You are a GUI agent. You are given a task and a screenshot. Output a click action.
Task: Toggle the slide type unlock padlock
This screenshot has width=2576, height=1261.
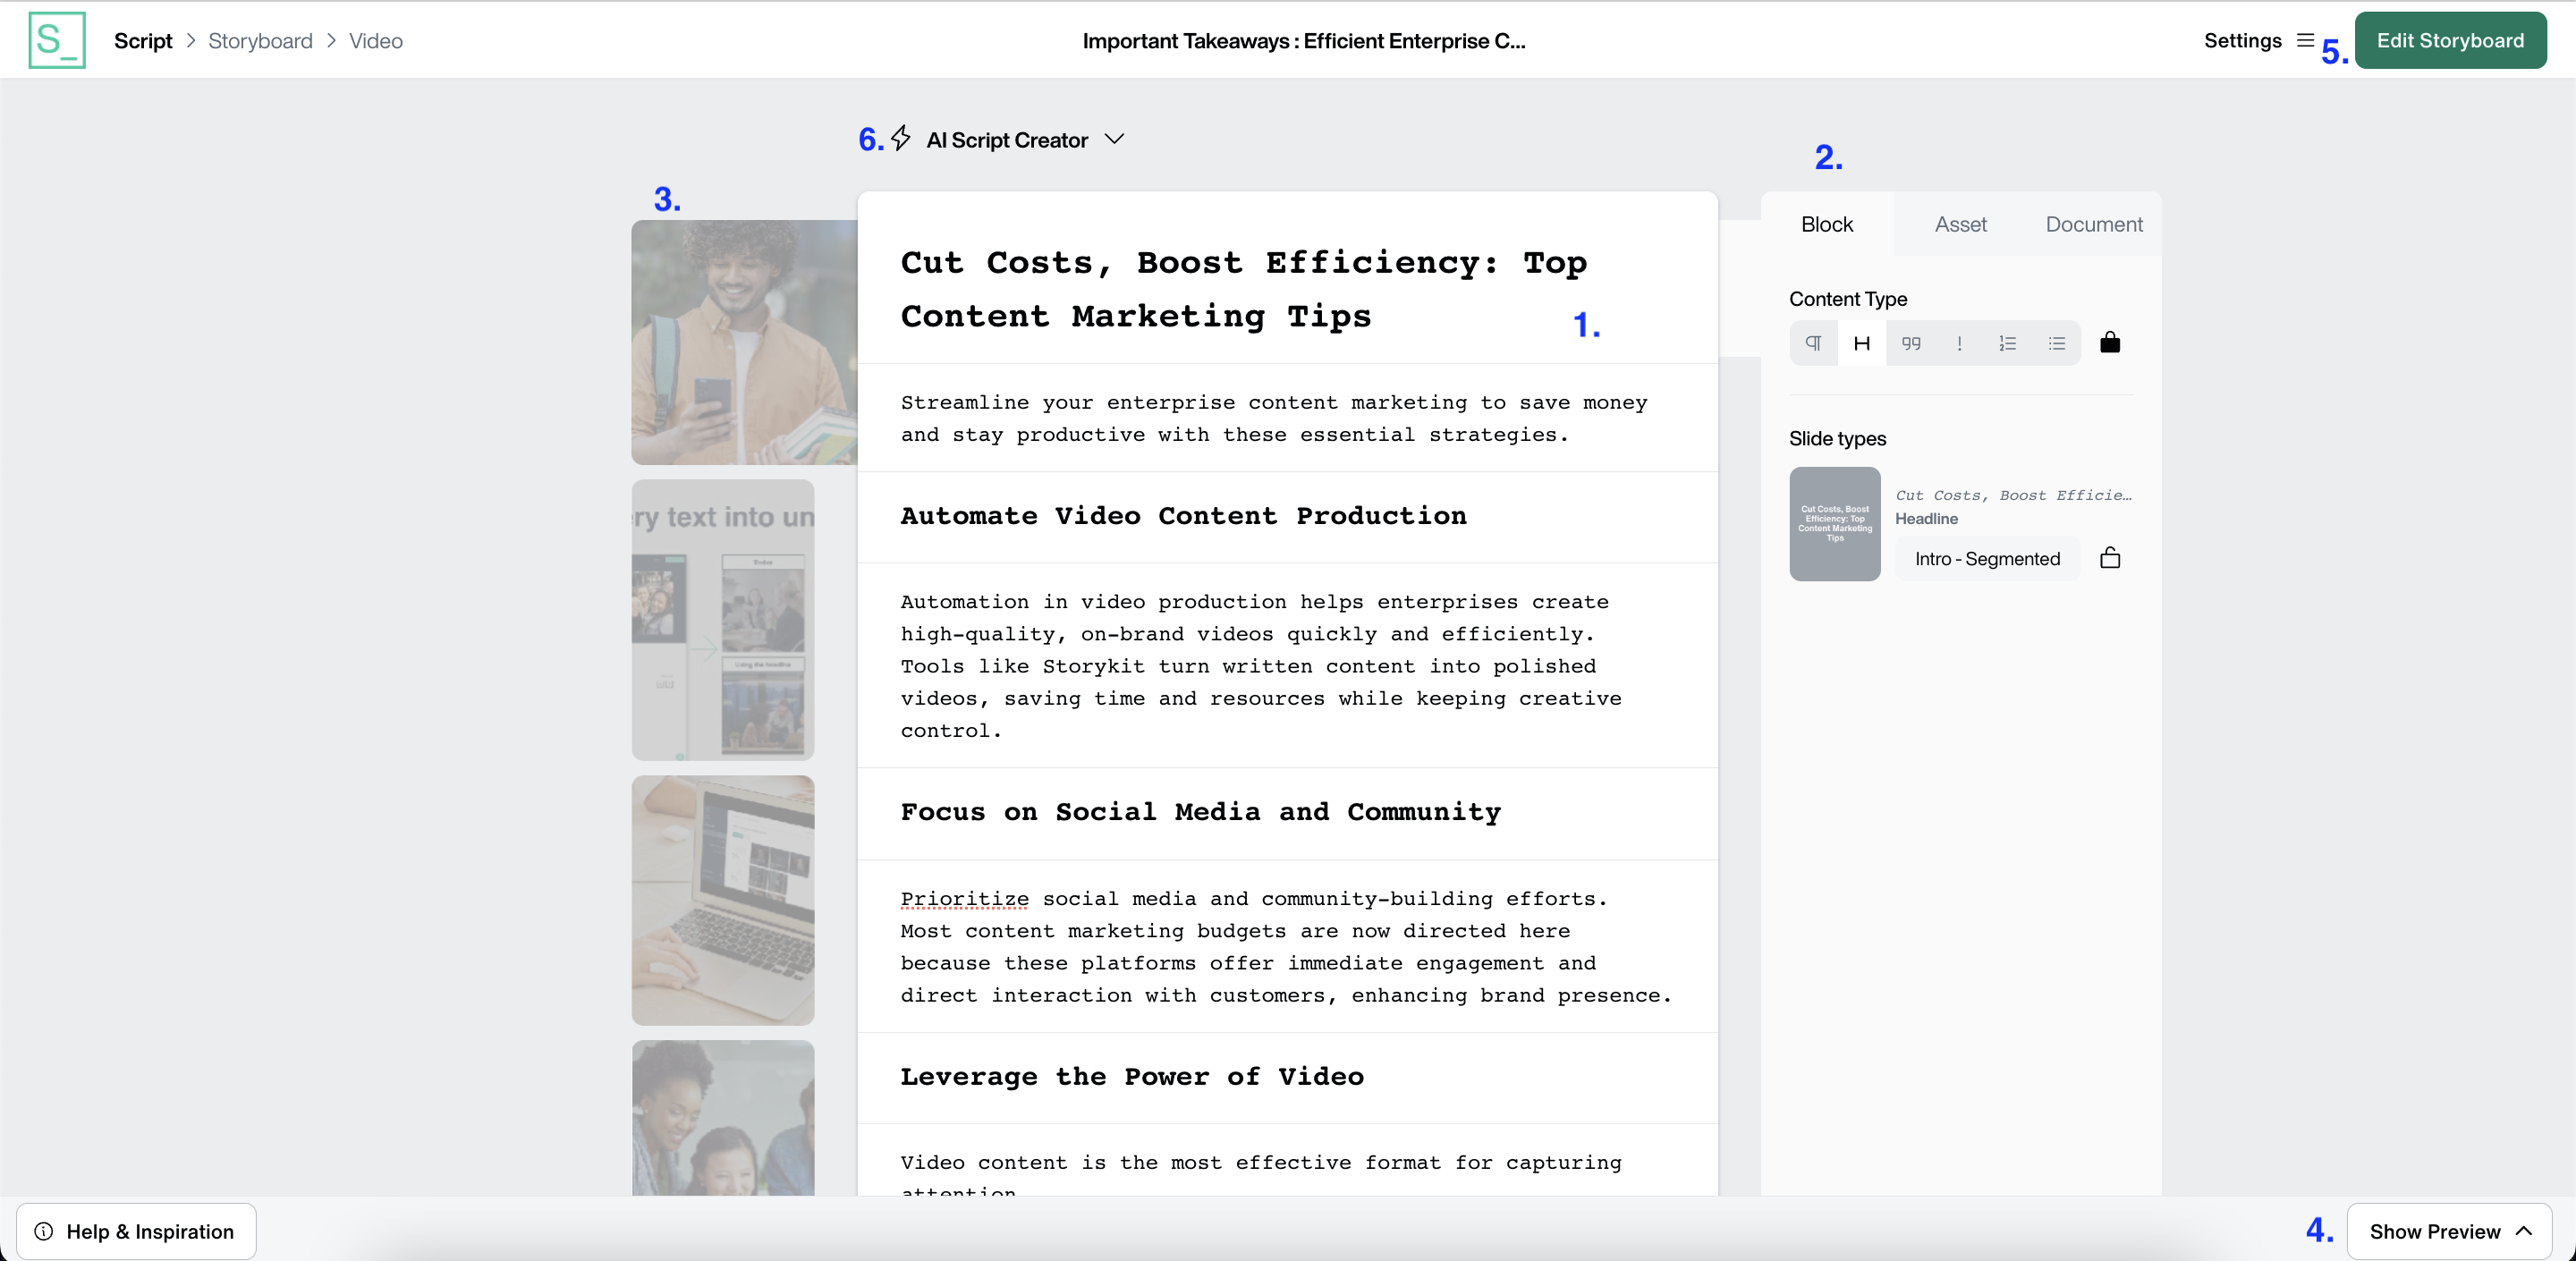2110,558
